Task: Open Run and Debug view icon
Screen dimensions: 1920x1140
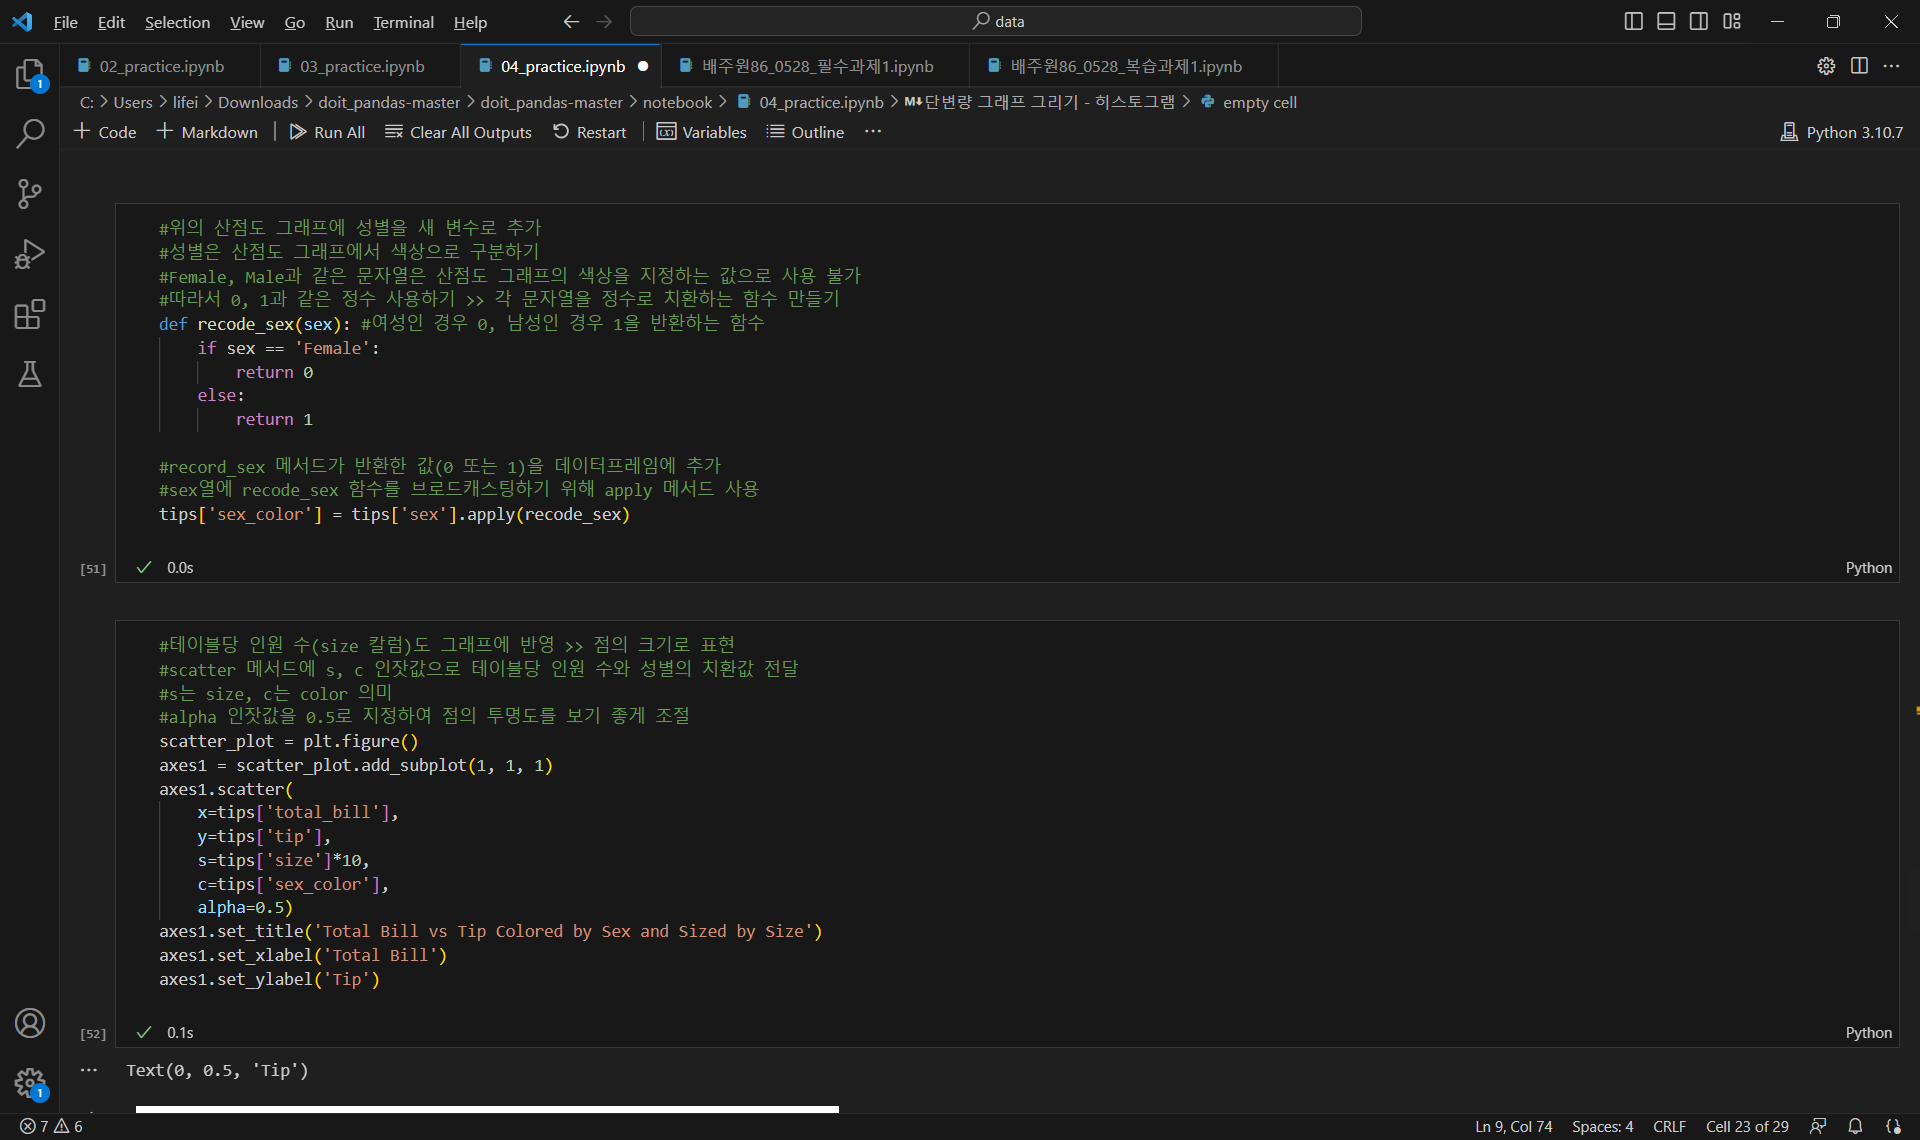Action: tap(30, 254)
